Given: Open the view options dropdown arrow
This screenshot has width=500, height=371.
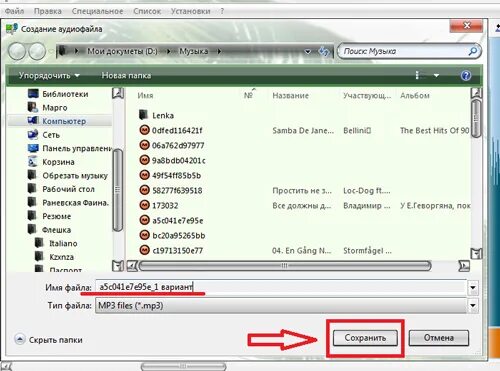Looking at the screenshot, I should pyautogui.click(x=436, y=76).
